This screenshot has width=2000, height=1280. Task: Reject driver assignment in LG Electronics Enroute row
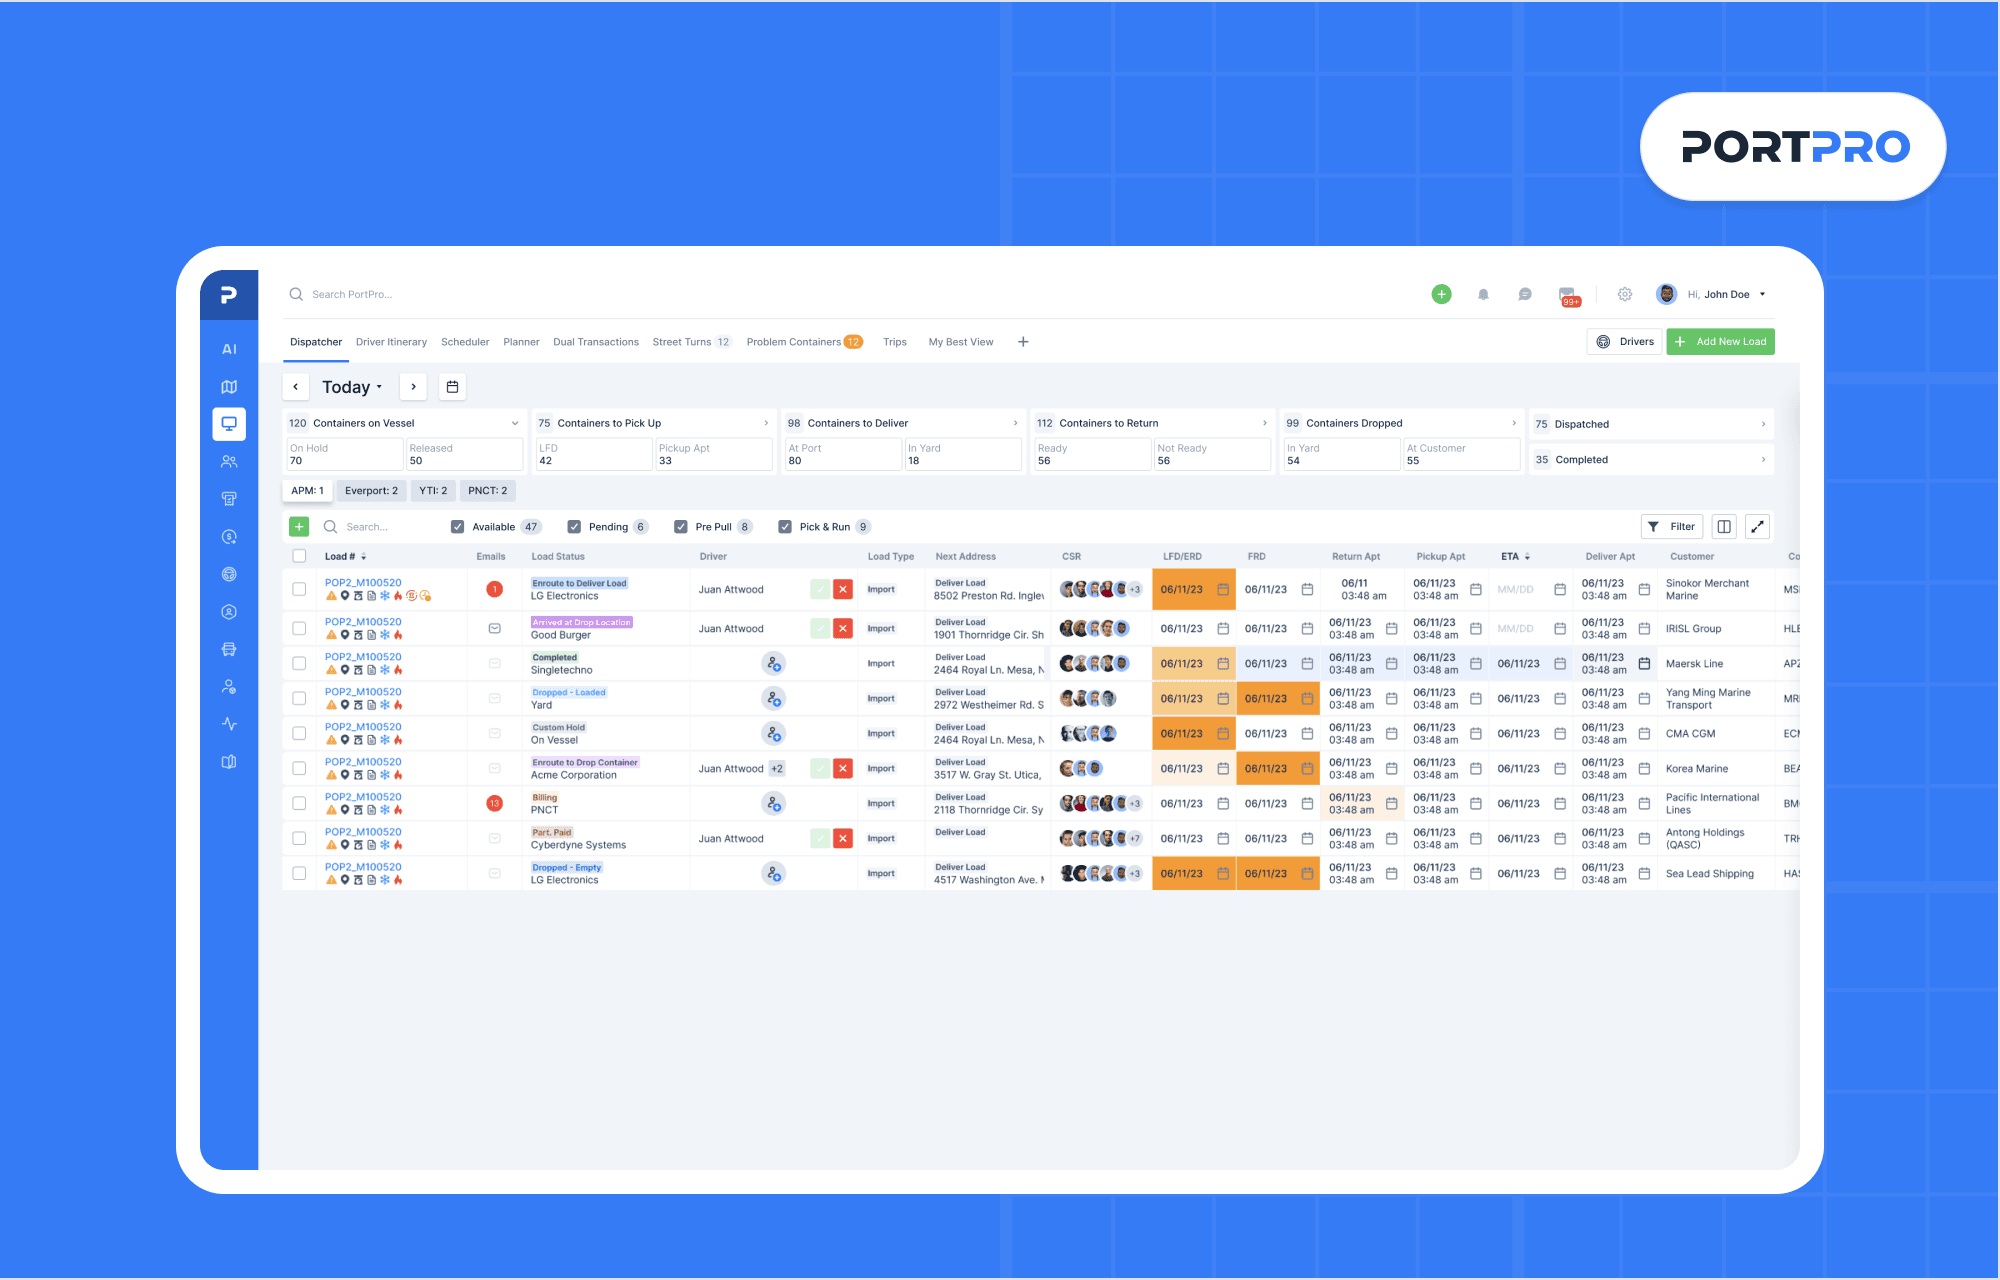[x=843, y=590]
